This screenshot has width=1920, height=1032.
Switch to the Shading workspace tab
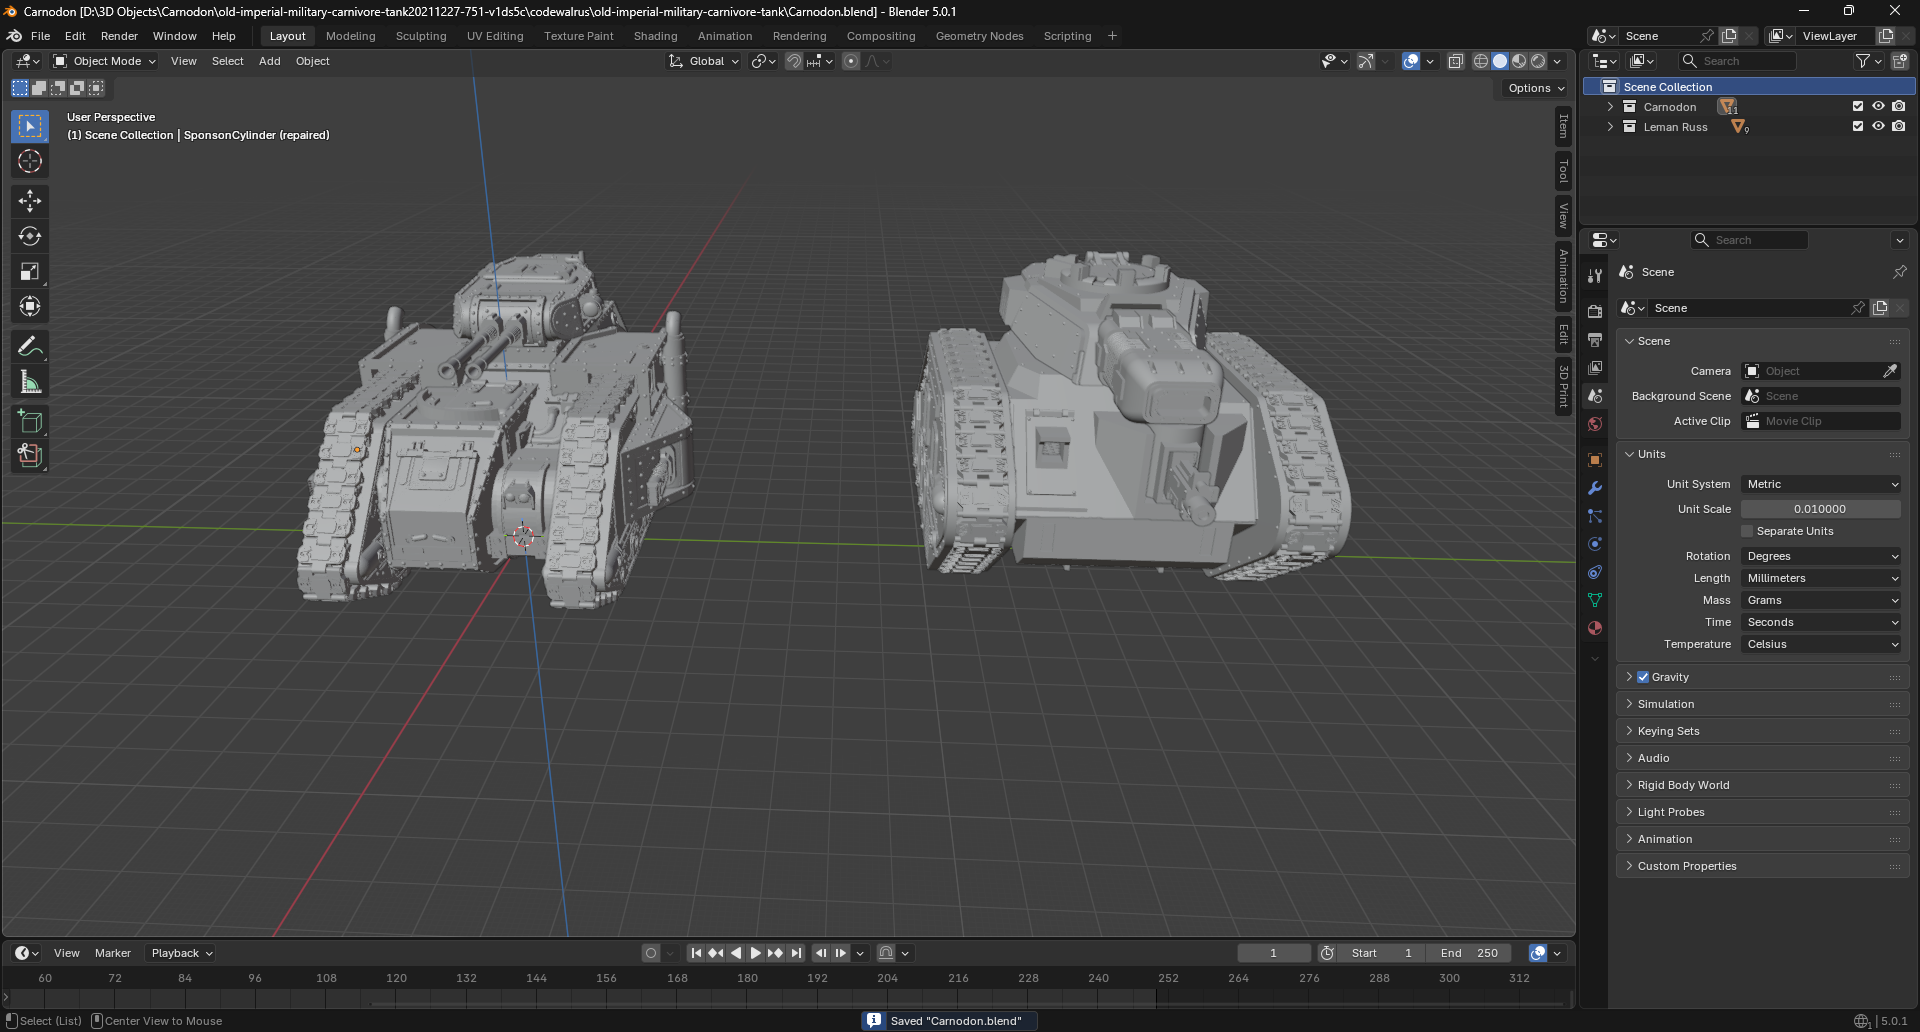click(655, 36)
